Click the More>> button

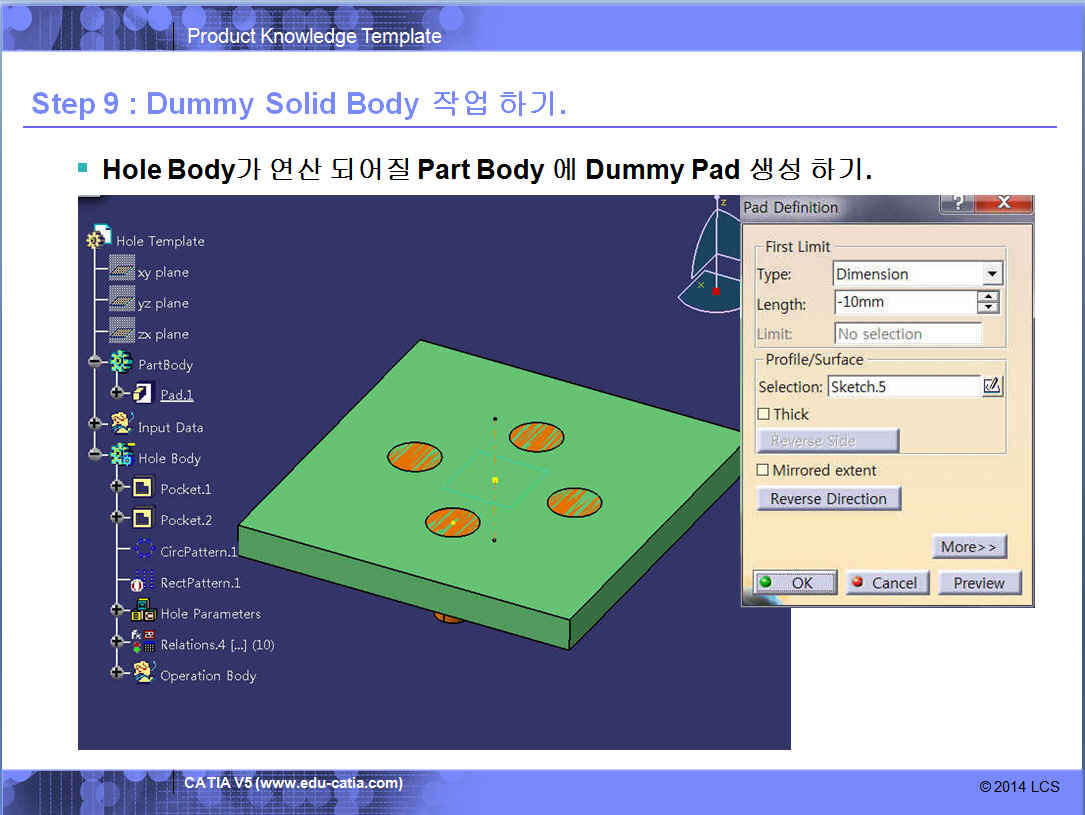pos(968,547)
